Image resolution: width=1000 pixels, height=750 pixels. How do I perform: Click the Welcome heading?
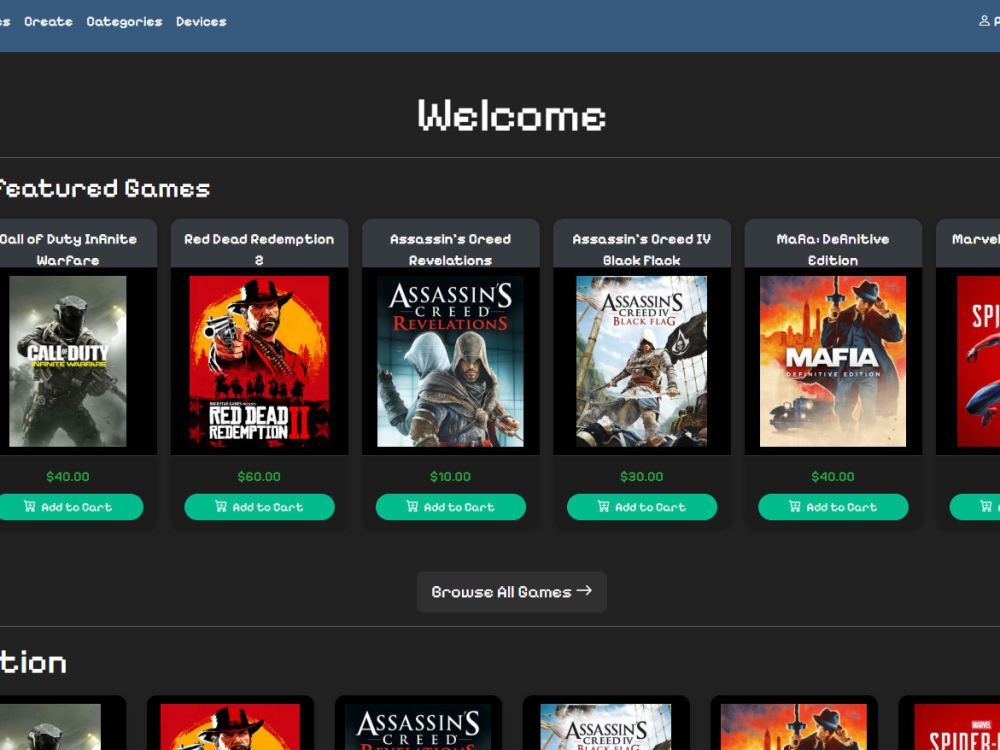[512, 116]
